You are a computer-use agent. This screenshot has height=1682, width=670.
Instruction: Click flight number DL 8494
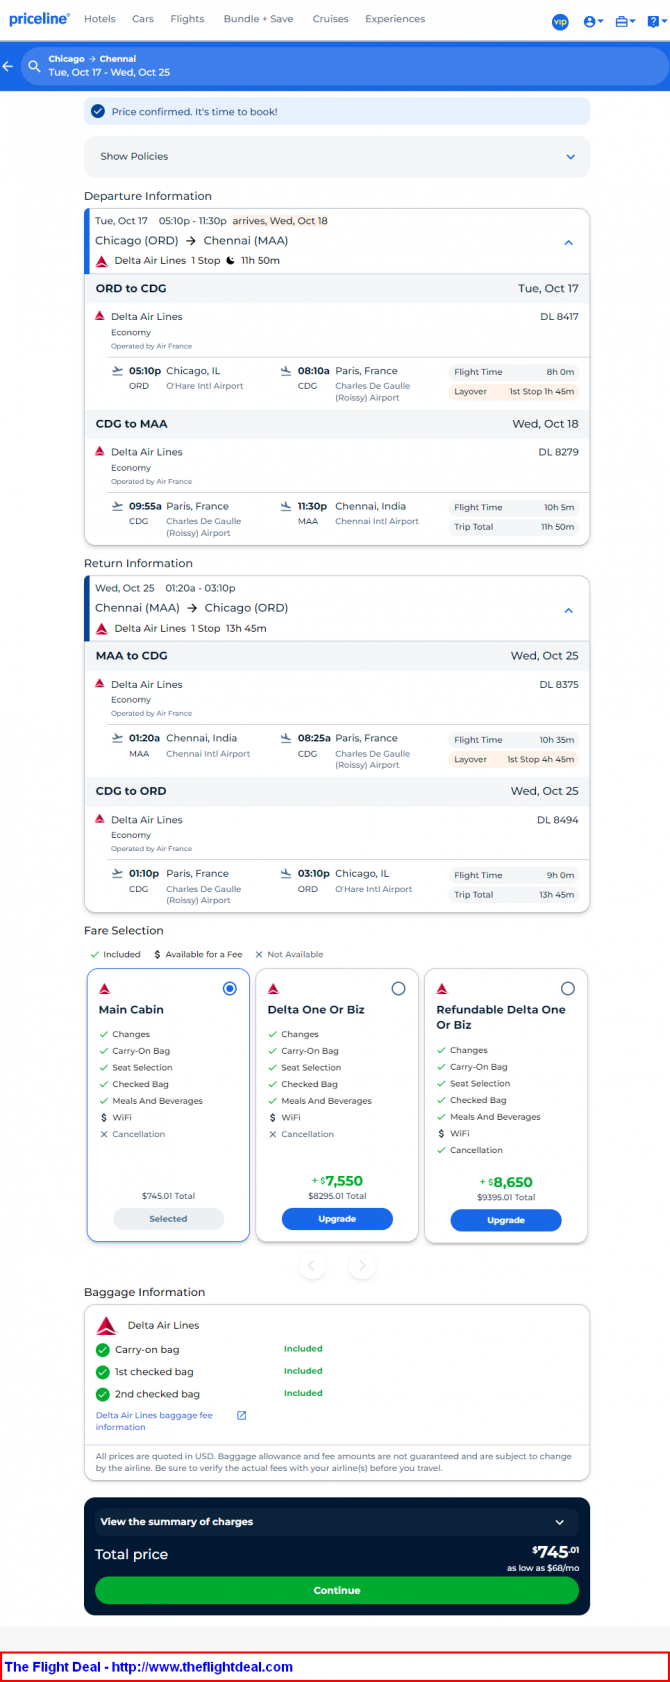pyautogui.click(x=558, y=819)
